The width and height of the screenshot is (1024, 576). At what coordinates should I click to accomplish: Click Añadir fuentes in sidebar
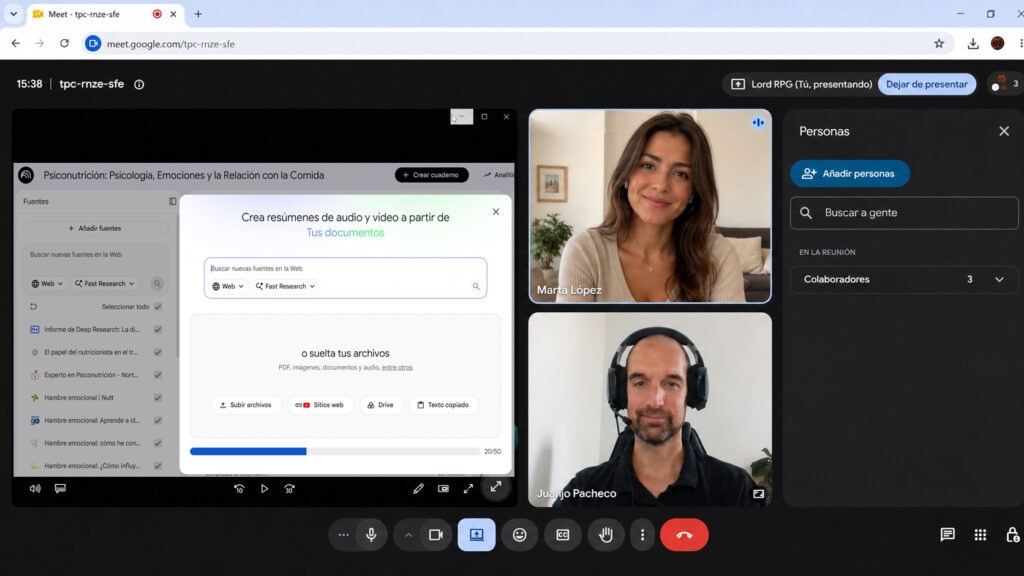point(95,229)
